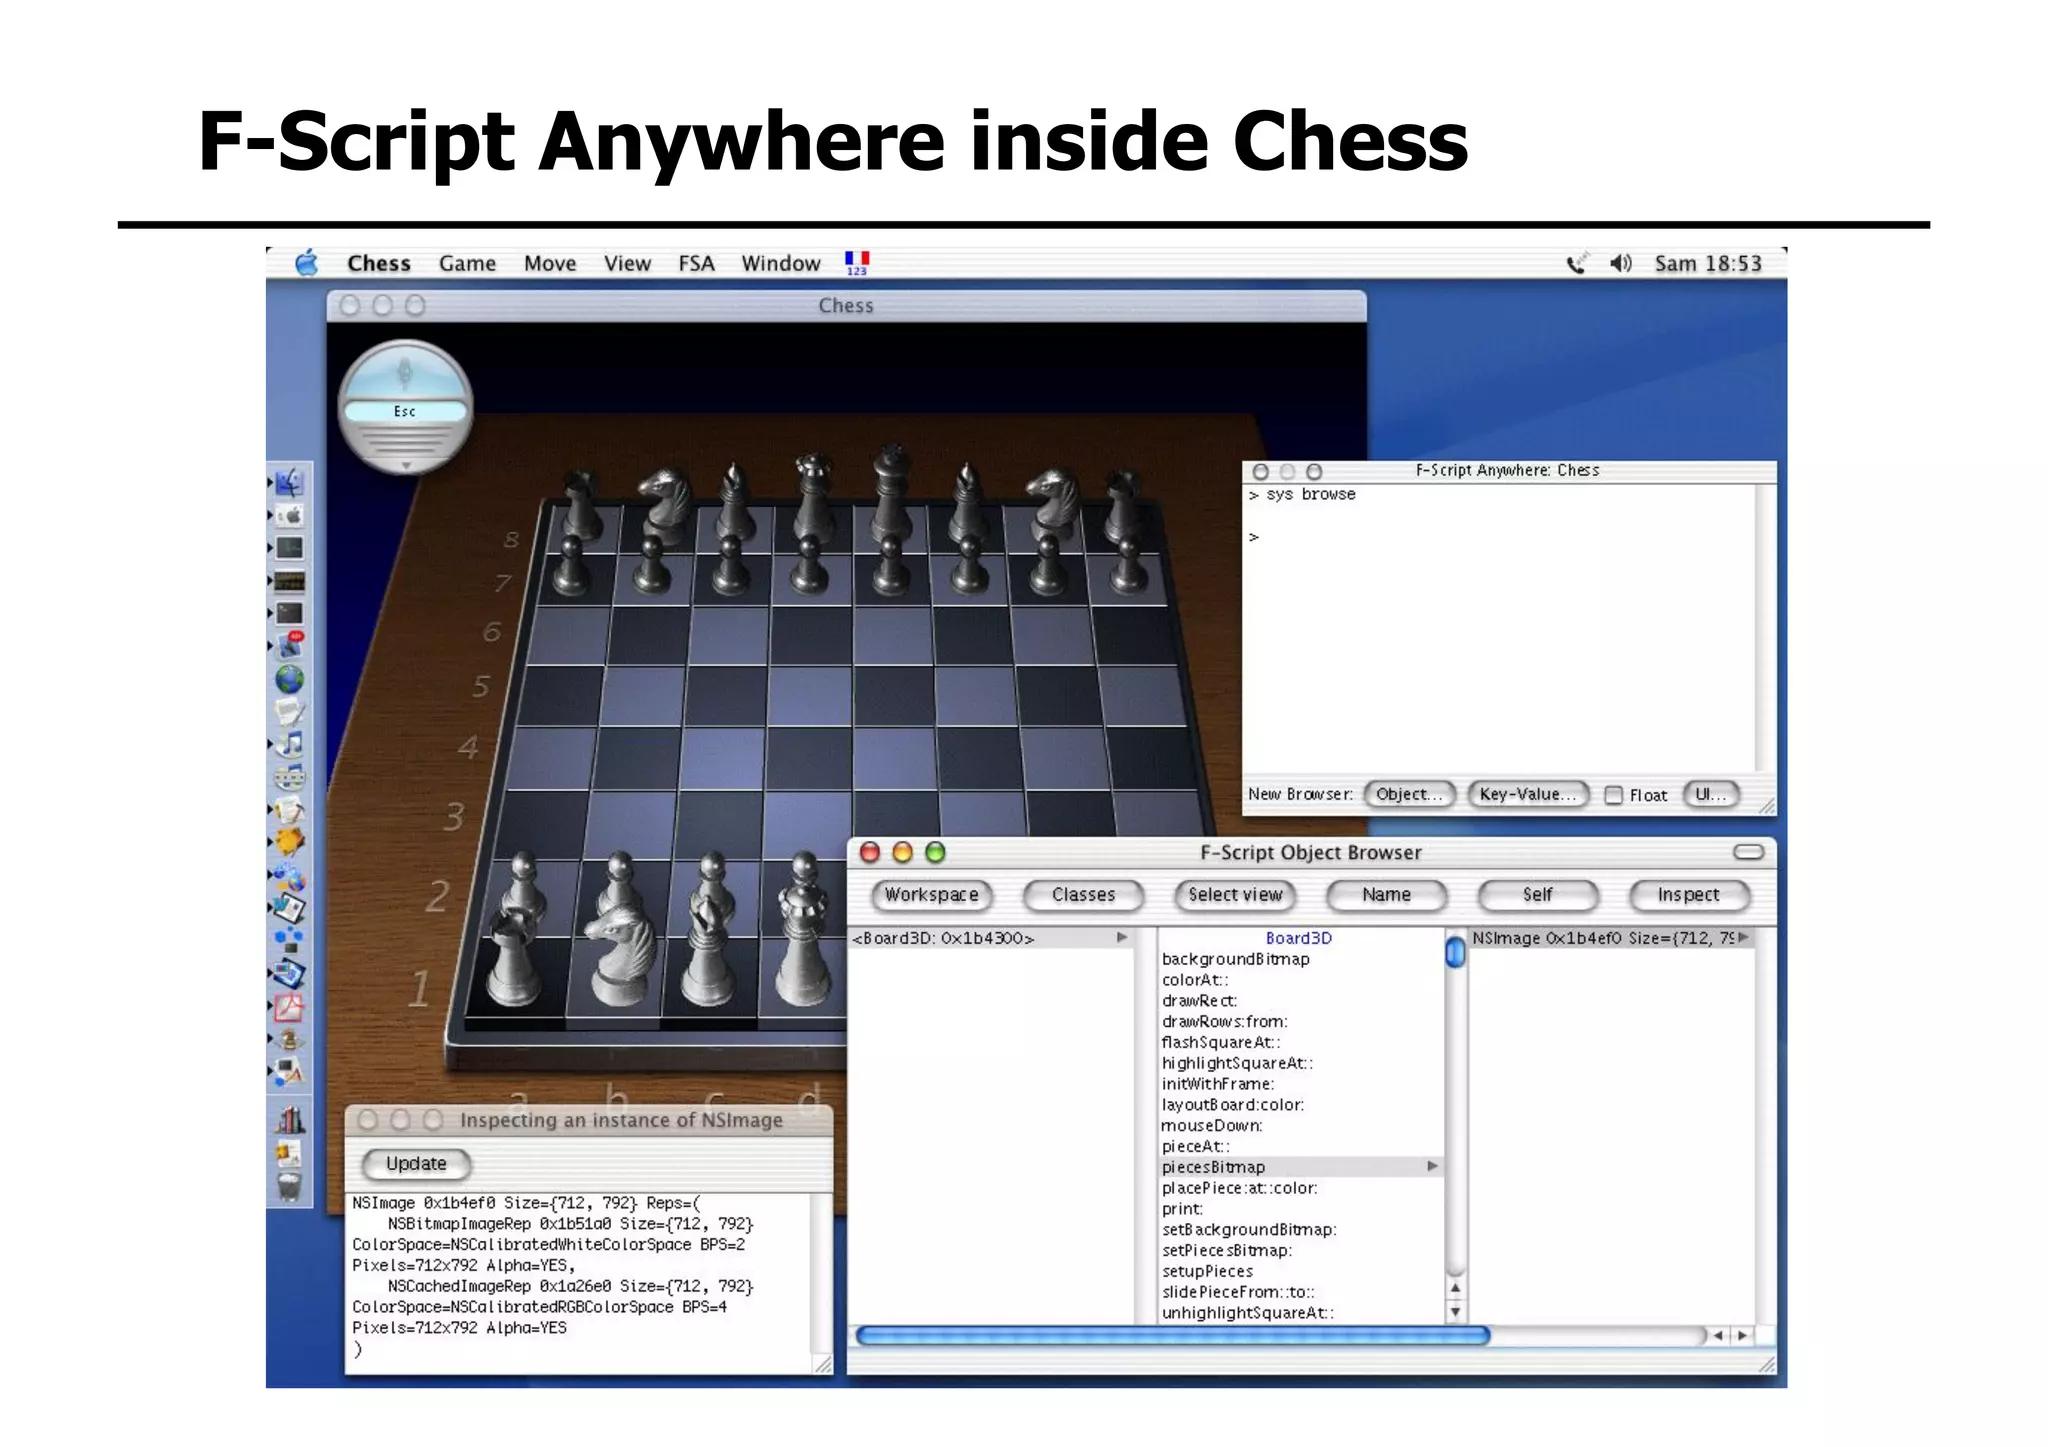
Task: Select the backgroundBitmap method
Action: click(x=1235, y=959)
